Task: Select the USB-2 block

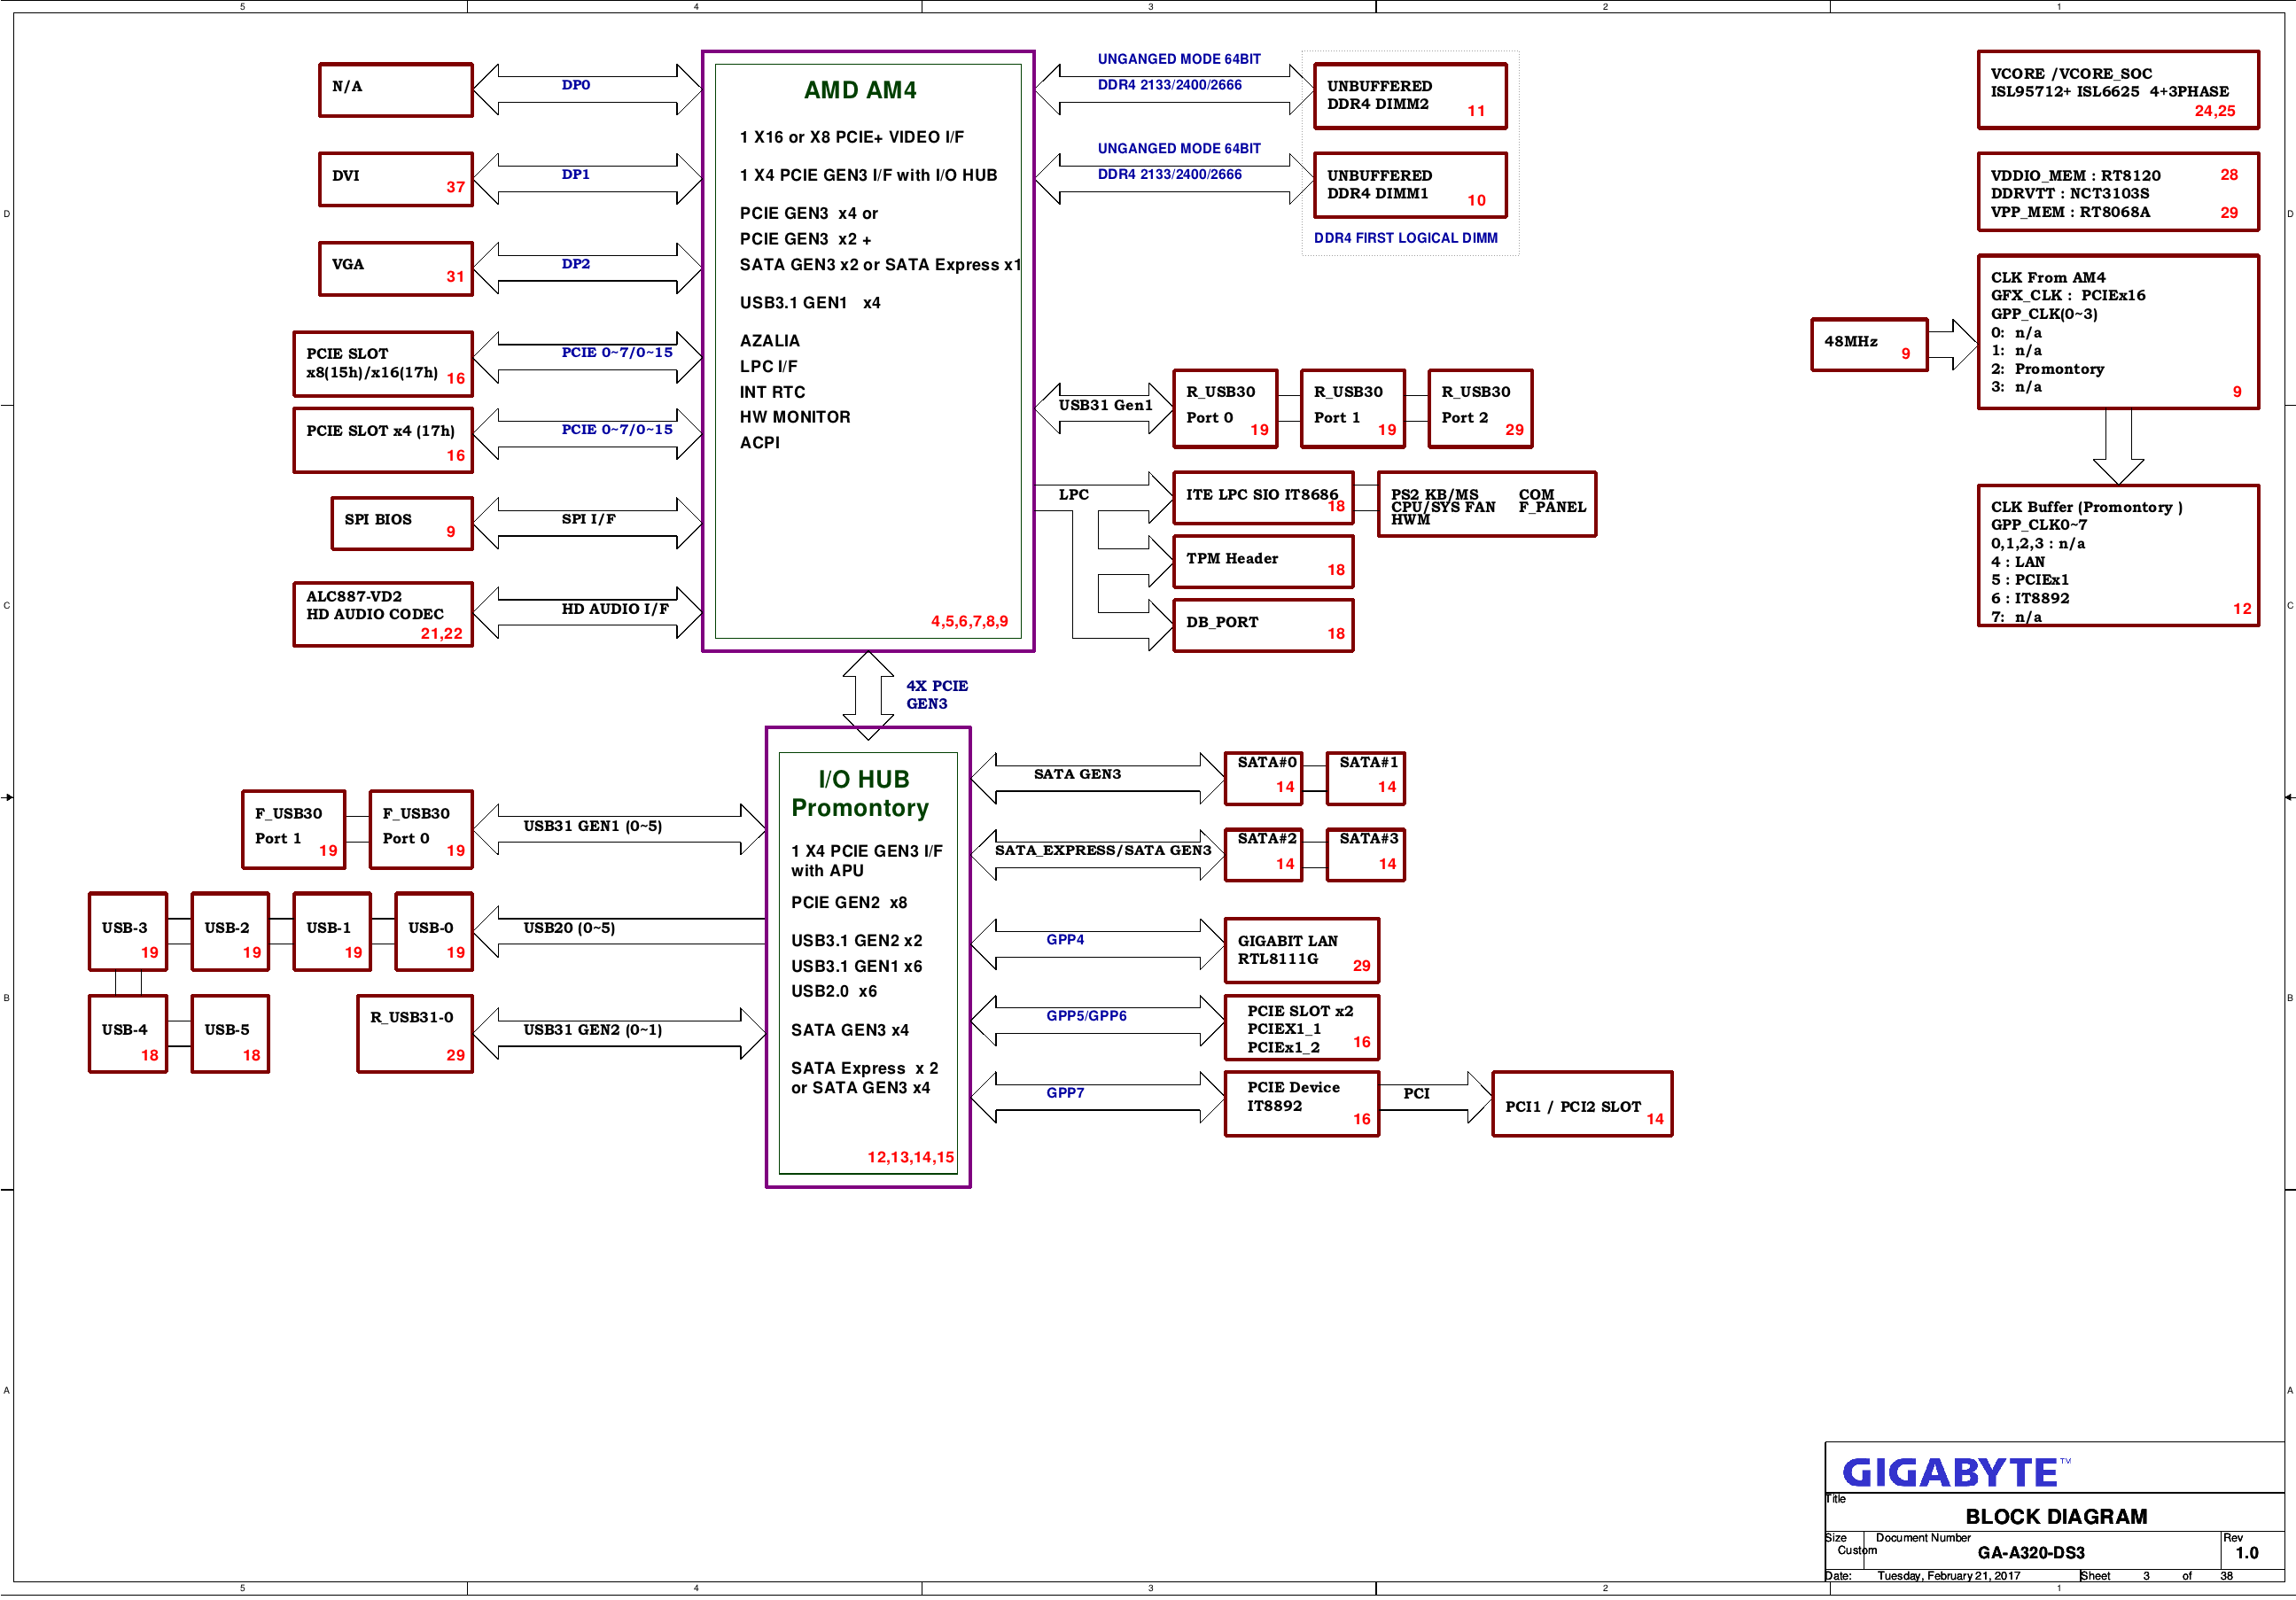Action: coord(230,931)
